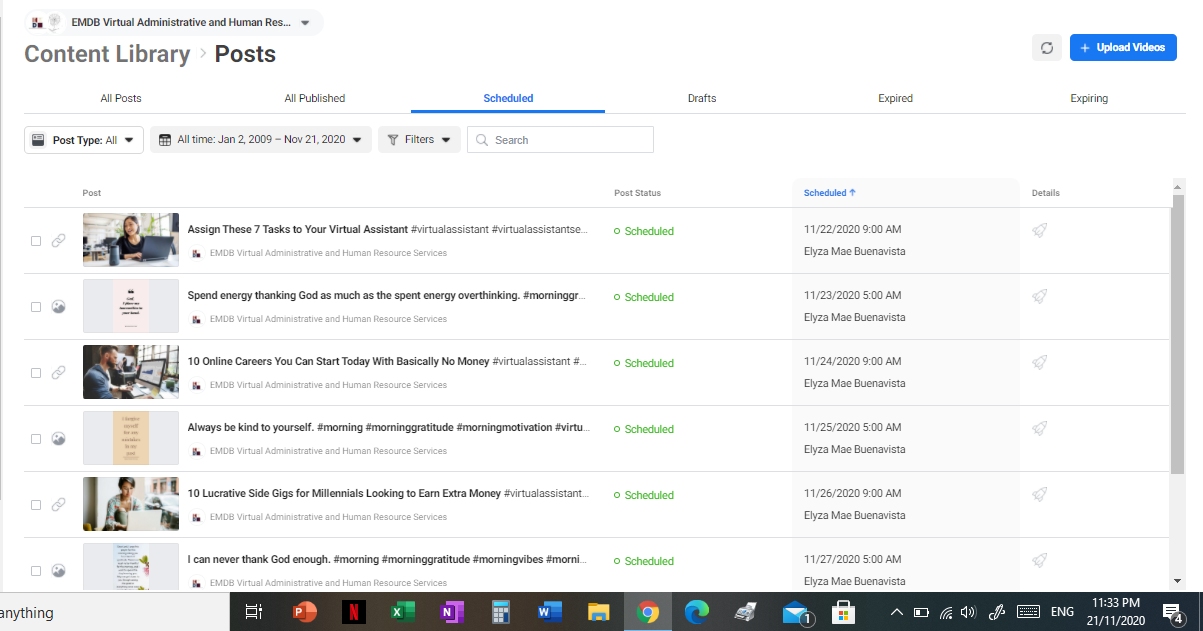The height and width of the screenshot is (631, 1203).
Task: Open Excel from the taskbar
Action: (402, 612)
